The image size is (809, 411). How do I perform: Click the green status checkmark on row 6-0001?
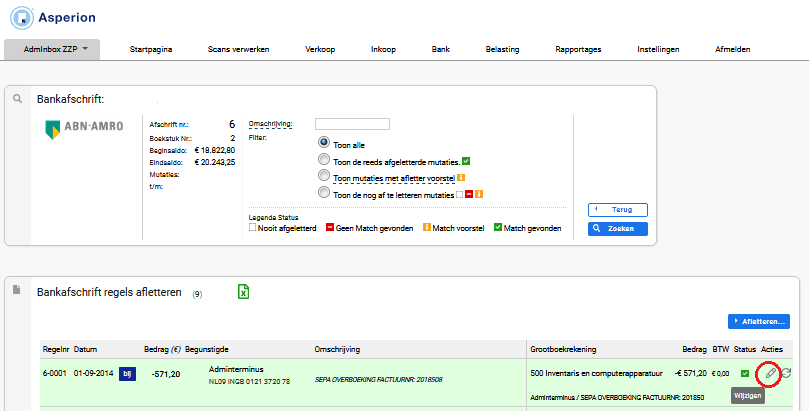[745, 373]
